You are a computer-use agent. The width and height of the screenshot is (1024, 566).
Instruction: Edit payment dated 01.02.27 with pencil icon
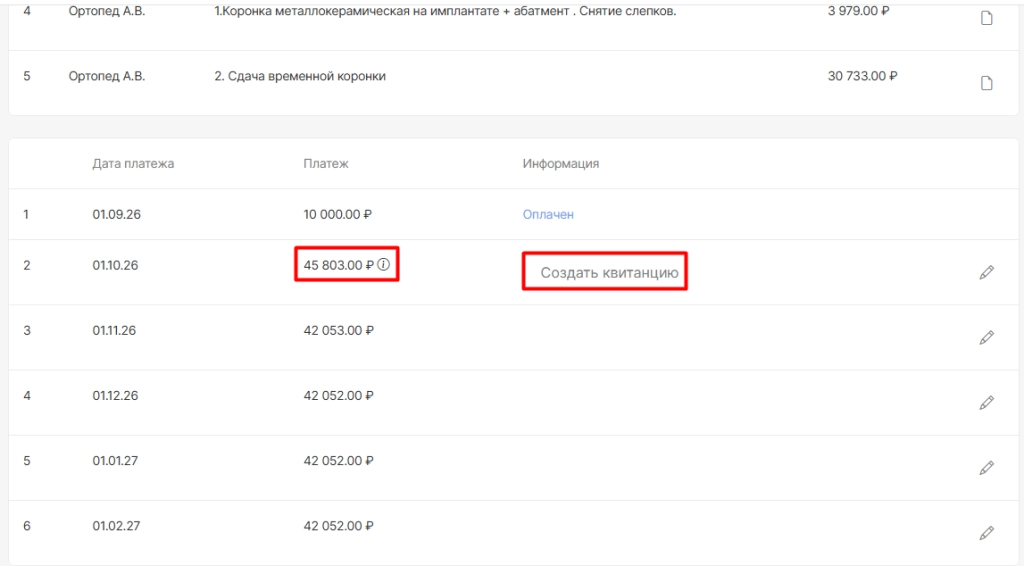pos(987,533)
